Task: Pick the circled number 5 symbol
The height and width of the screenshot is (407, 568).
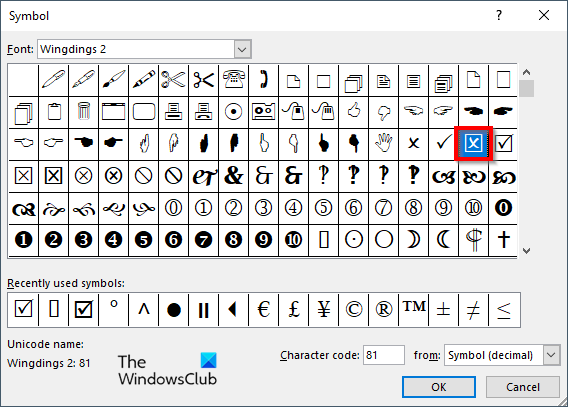Action: (x=324, y=208)
